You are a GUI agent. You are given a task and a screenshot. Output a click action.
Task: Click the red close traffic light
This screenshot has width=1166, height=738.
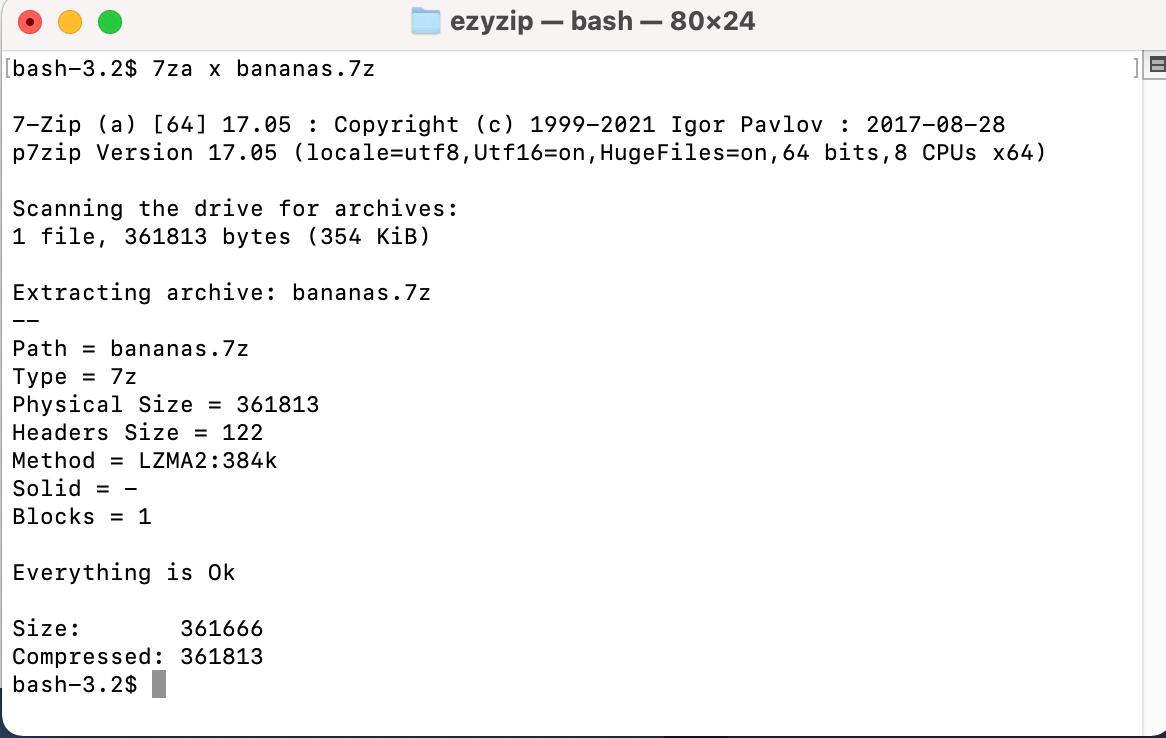point(30,20)
